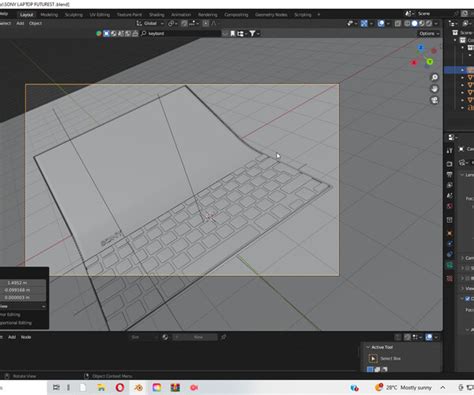Open the Global transform orientation dropdown
Image resolution: width=474 pixels, height=395 pixels.
[x=150, y=23]
